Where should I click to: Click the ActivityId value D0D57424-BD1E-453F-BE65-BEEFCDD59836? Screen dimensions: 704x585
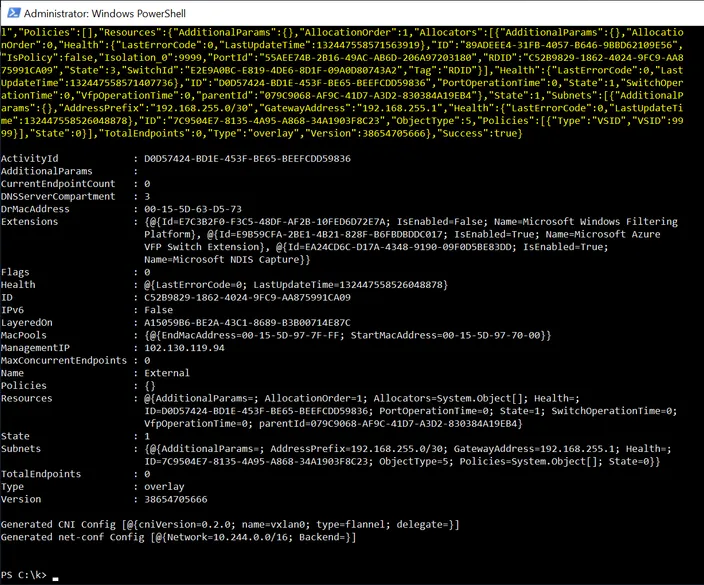(247, 158)
